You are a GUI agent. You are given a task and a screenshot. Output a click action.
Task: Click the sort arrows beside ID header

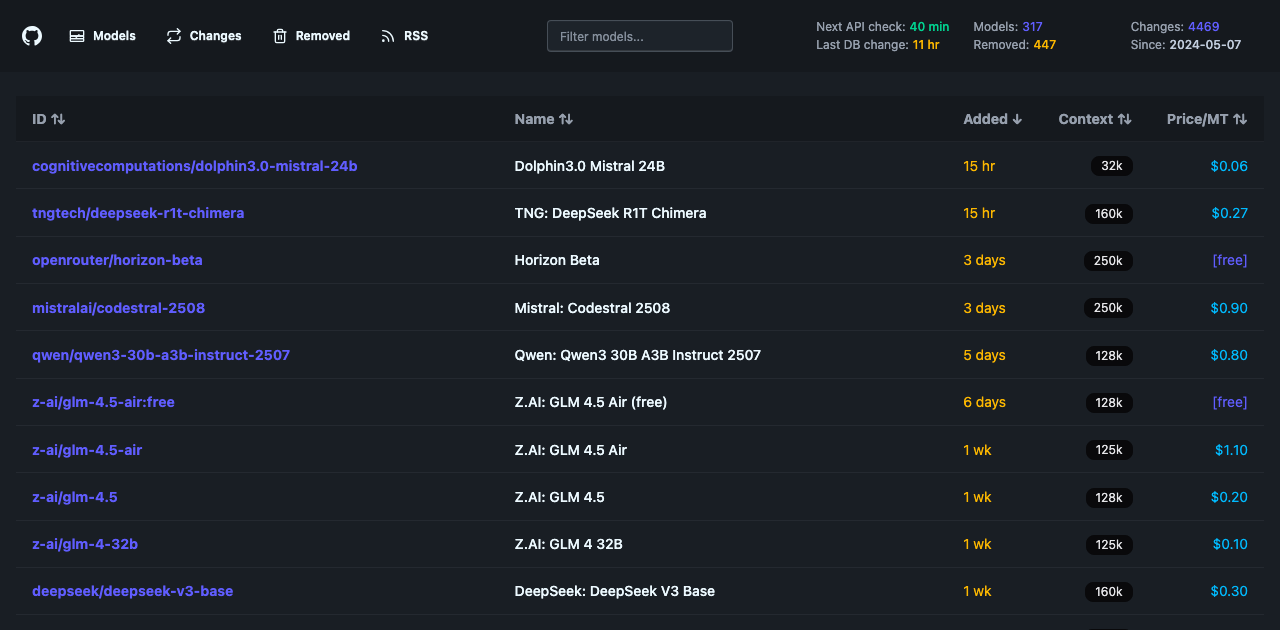(59, 118)
